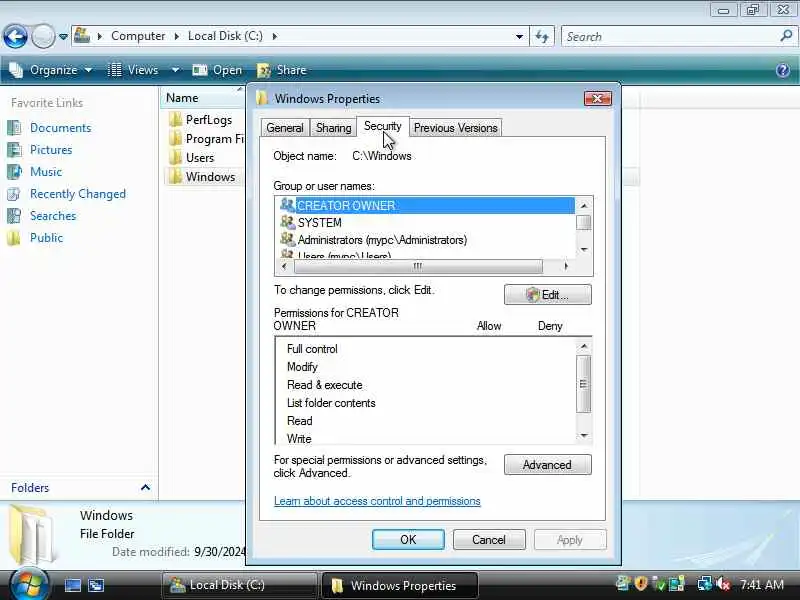Click the Advanced button
800x600 pixels.
tap(547, 465)
